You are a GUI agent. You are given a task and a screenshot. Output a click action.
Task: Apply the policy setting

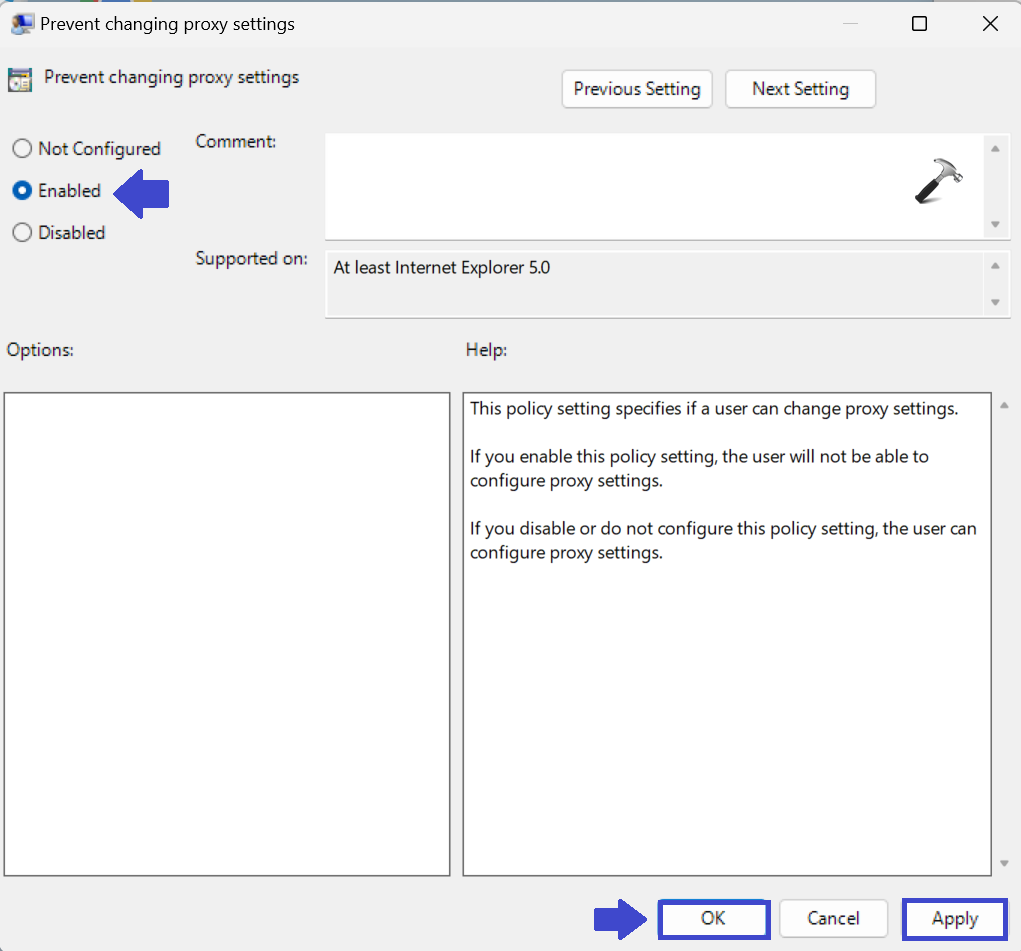(954, 919)
